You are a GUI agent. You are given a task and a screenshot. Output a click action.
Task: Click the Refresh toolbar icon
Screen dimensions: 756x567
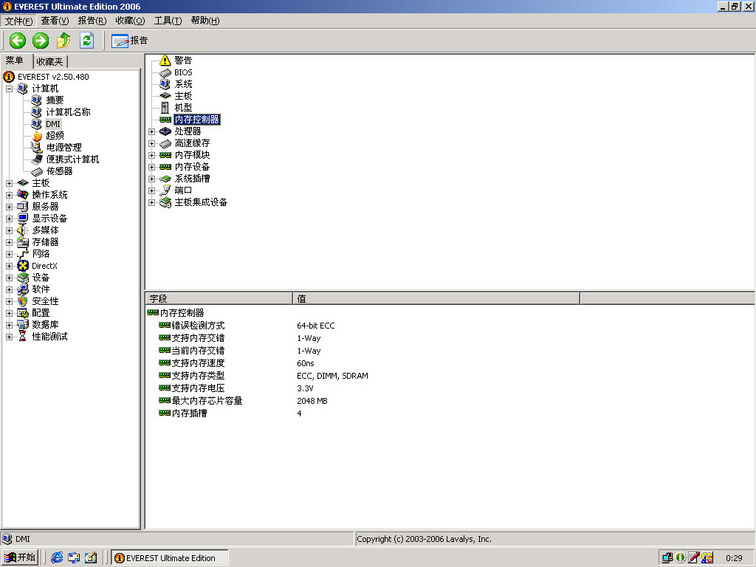coord(87,40)
